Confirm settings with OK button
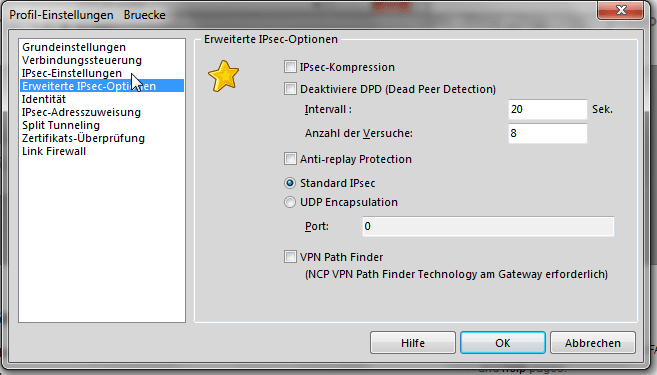Viewport: 657px width, 375px height. point(503,343)
